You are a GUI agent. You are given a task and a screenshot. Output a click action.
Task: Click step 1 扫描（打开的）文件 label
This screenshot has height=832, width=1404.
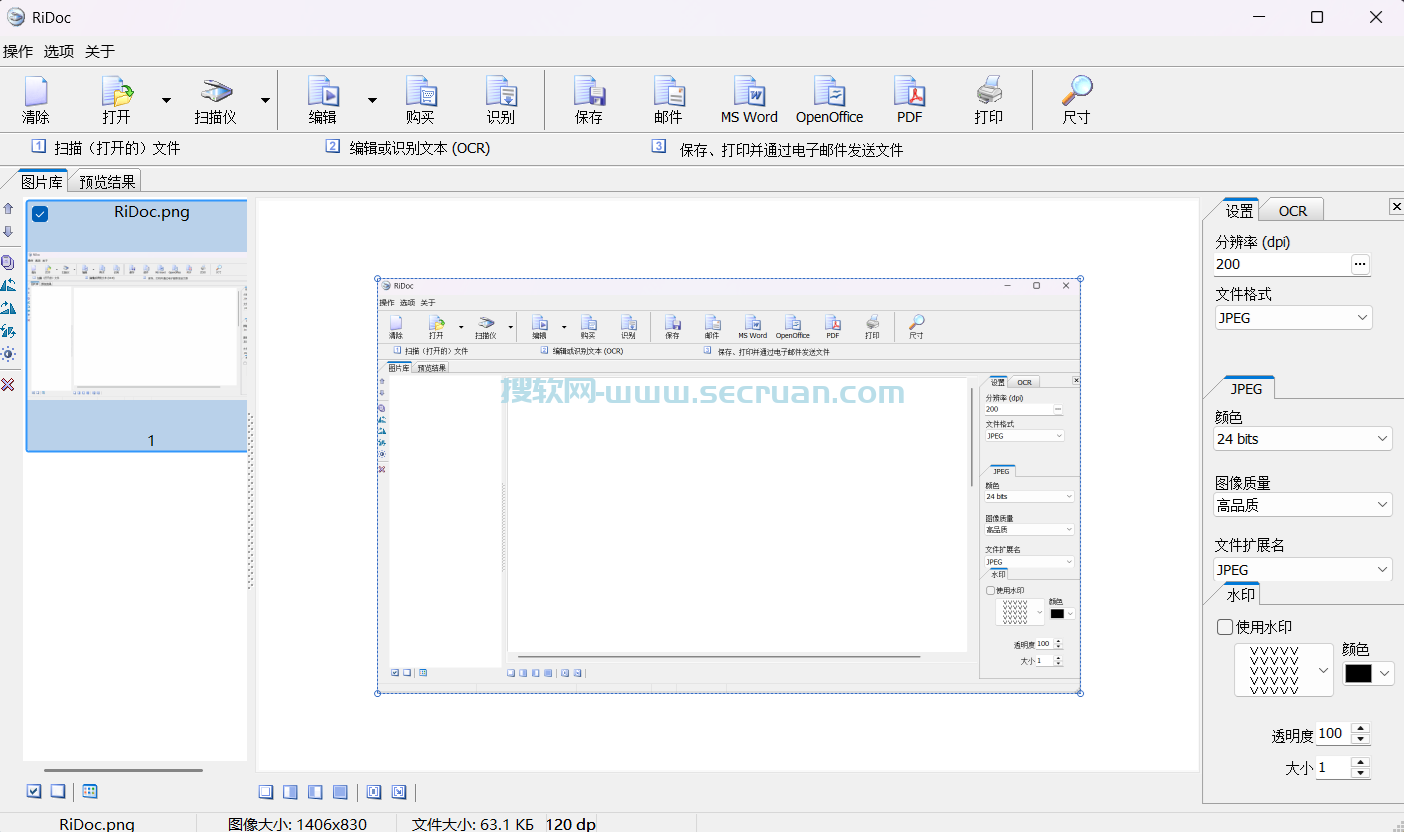pyautogui.click(x=117, y=148)
